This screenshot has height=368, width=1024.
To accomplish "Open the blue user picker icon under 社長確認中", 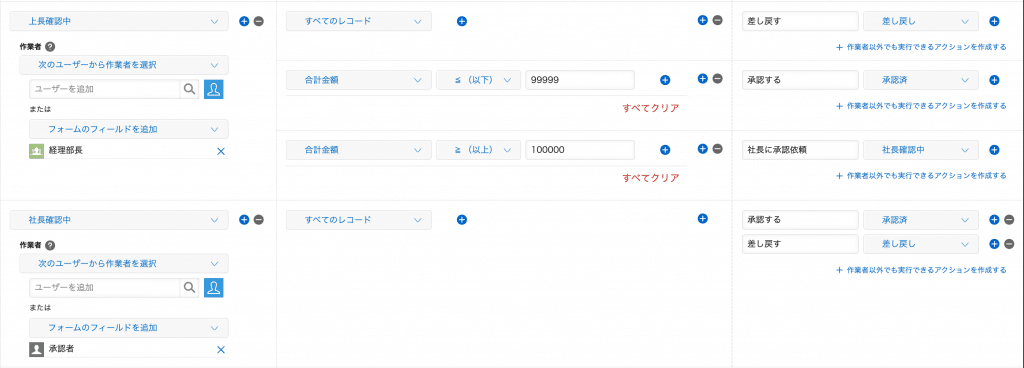I will tap(214, 287).
